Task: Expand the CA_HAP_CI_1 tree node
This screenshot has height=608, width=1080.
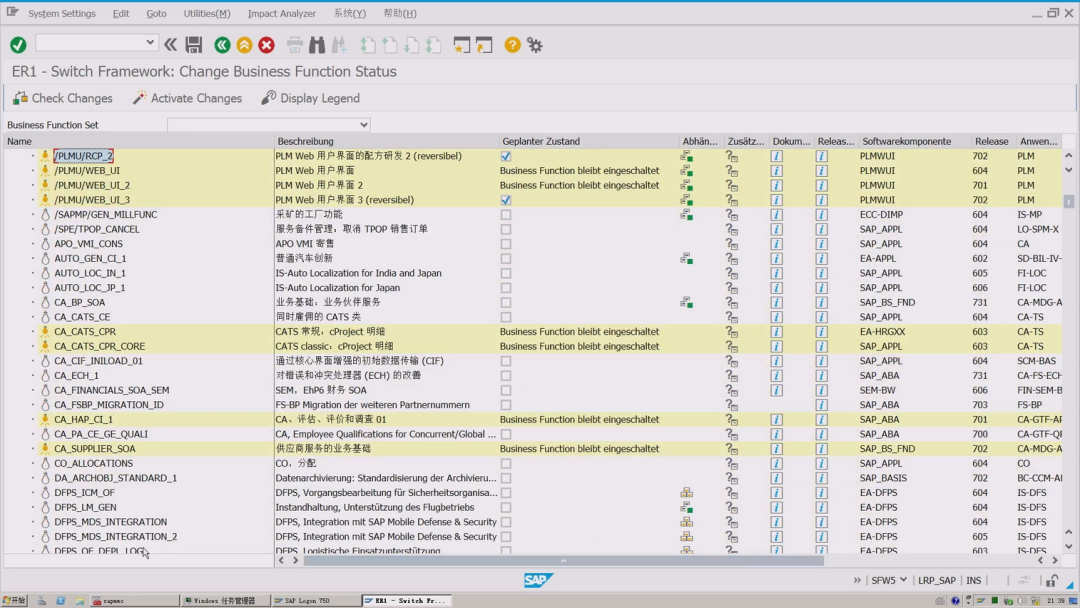Action: pos(32,419)
